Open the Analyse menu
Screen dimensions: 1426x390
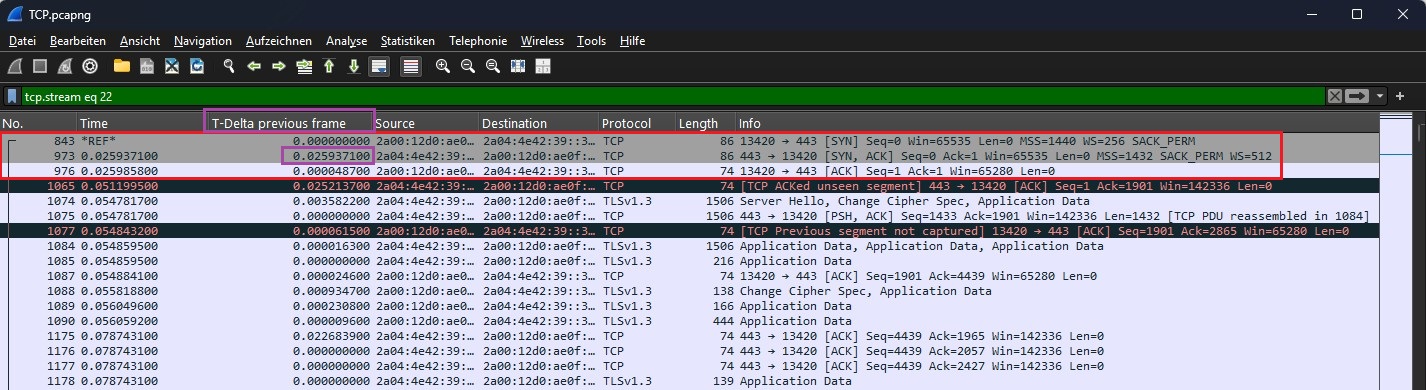[x=347, y=41]
